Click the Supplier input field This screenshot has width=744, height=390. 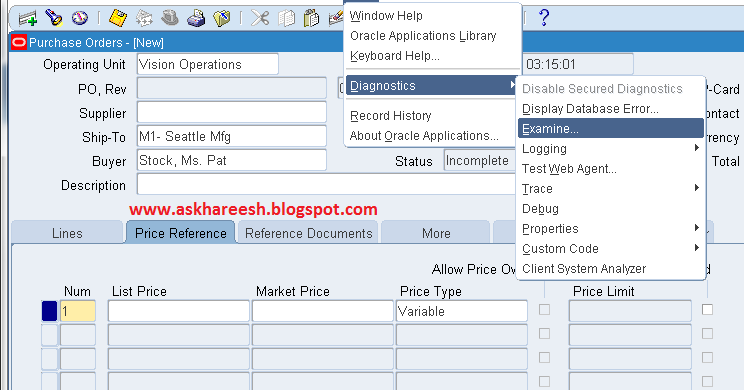pyautogui.click(x=232, y=112)
